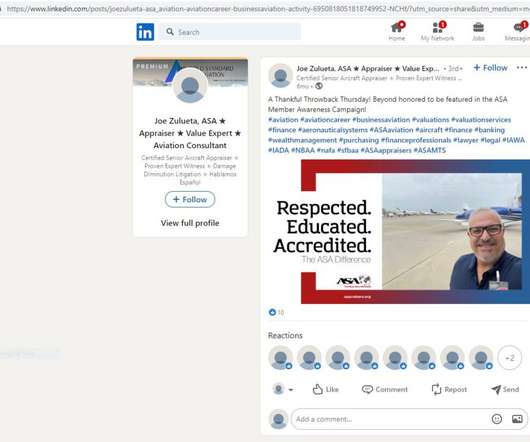
Task: Click the Comment button
Action: click(x=385, y=389)
